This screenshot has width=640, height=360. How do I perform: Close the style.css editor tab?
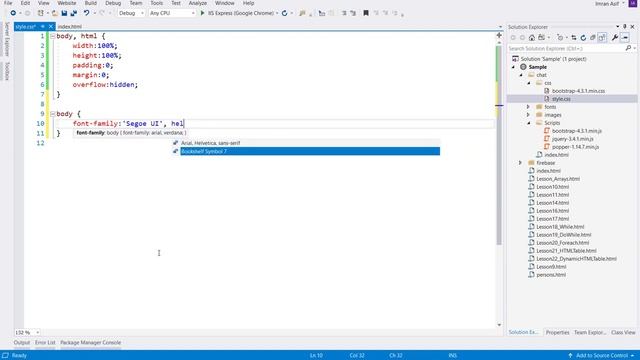51,27
